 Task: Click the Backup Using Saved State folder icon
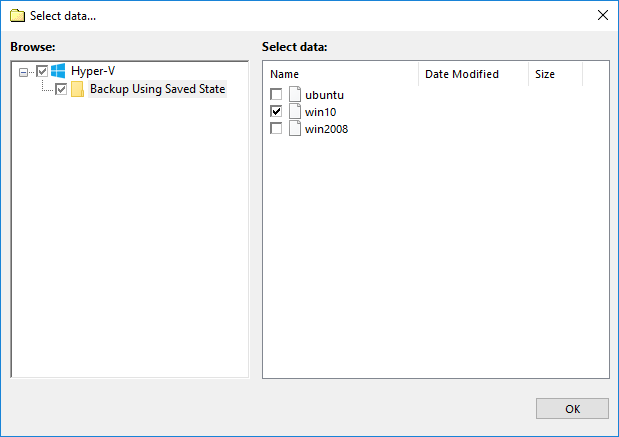pyautogui.click(x=77, y=89)
